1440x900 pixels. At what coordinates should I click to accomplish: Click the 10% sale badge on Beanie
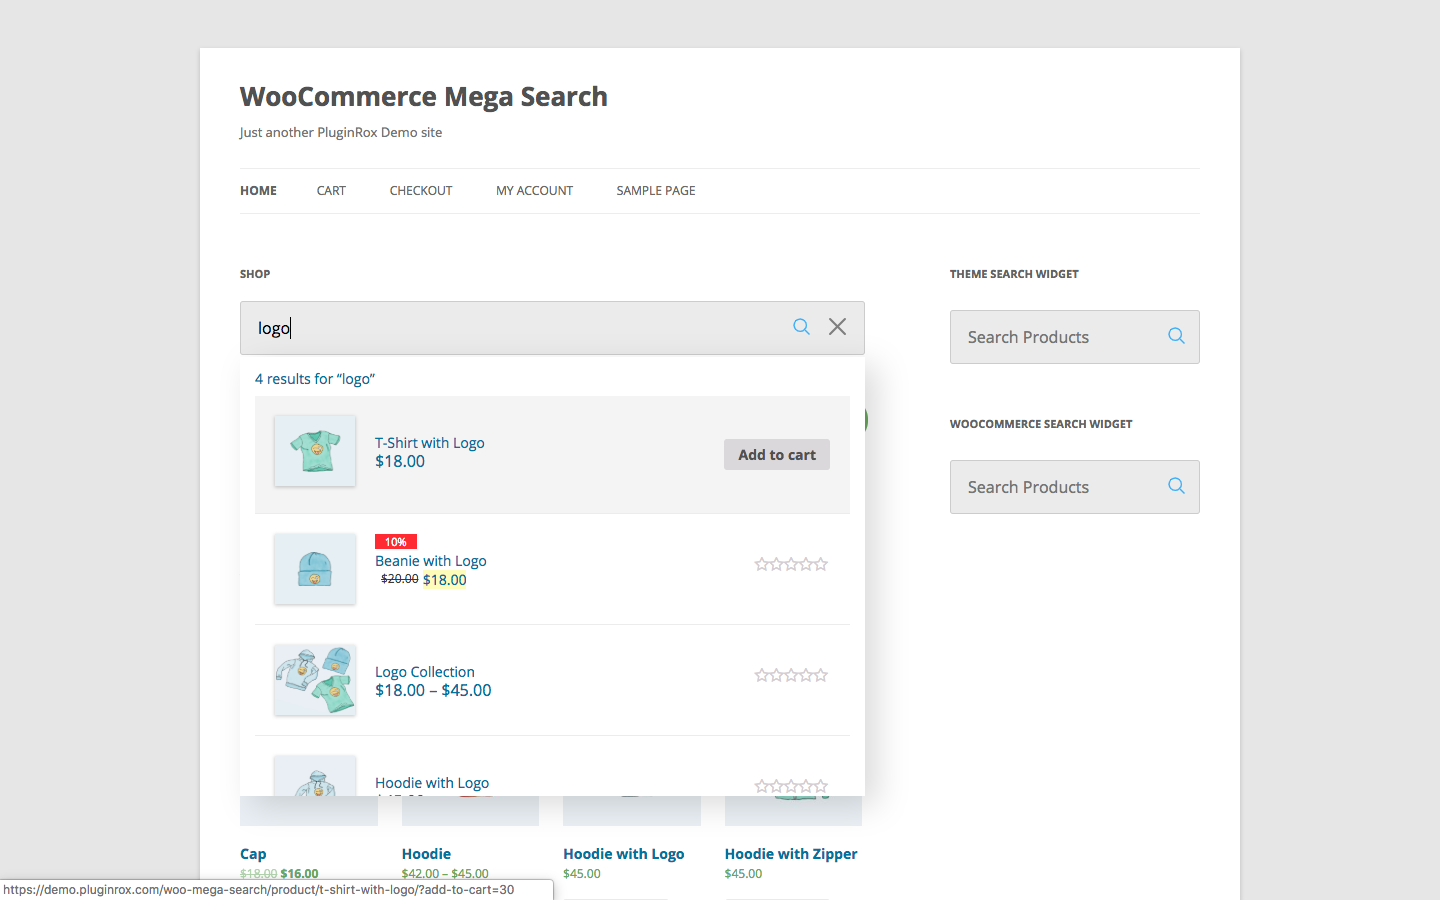396,542
